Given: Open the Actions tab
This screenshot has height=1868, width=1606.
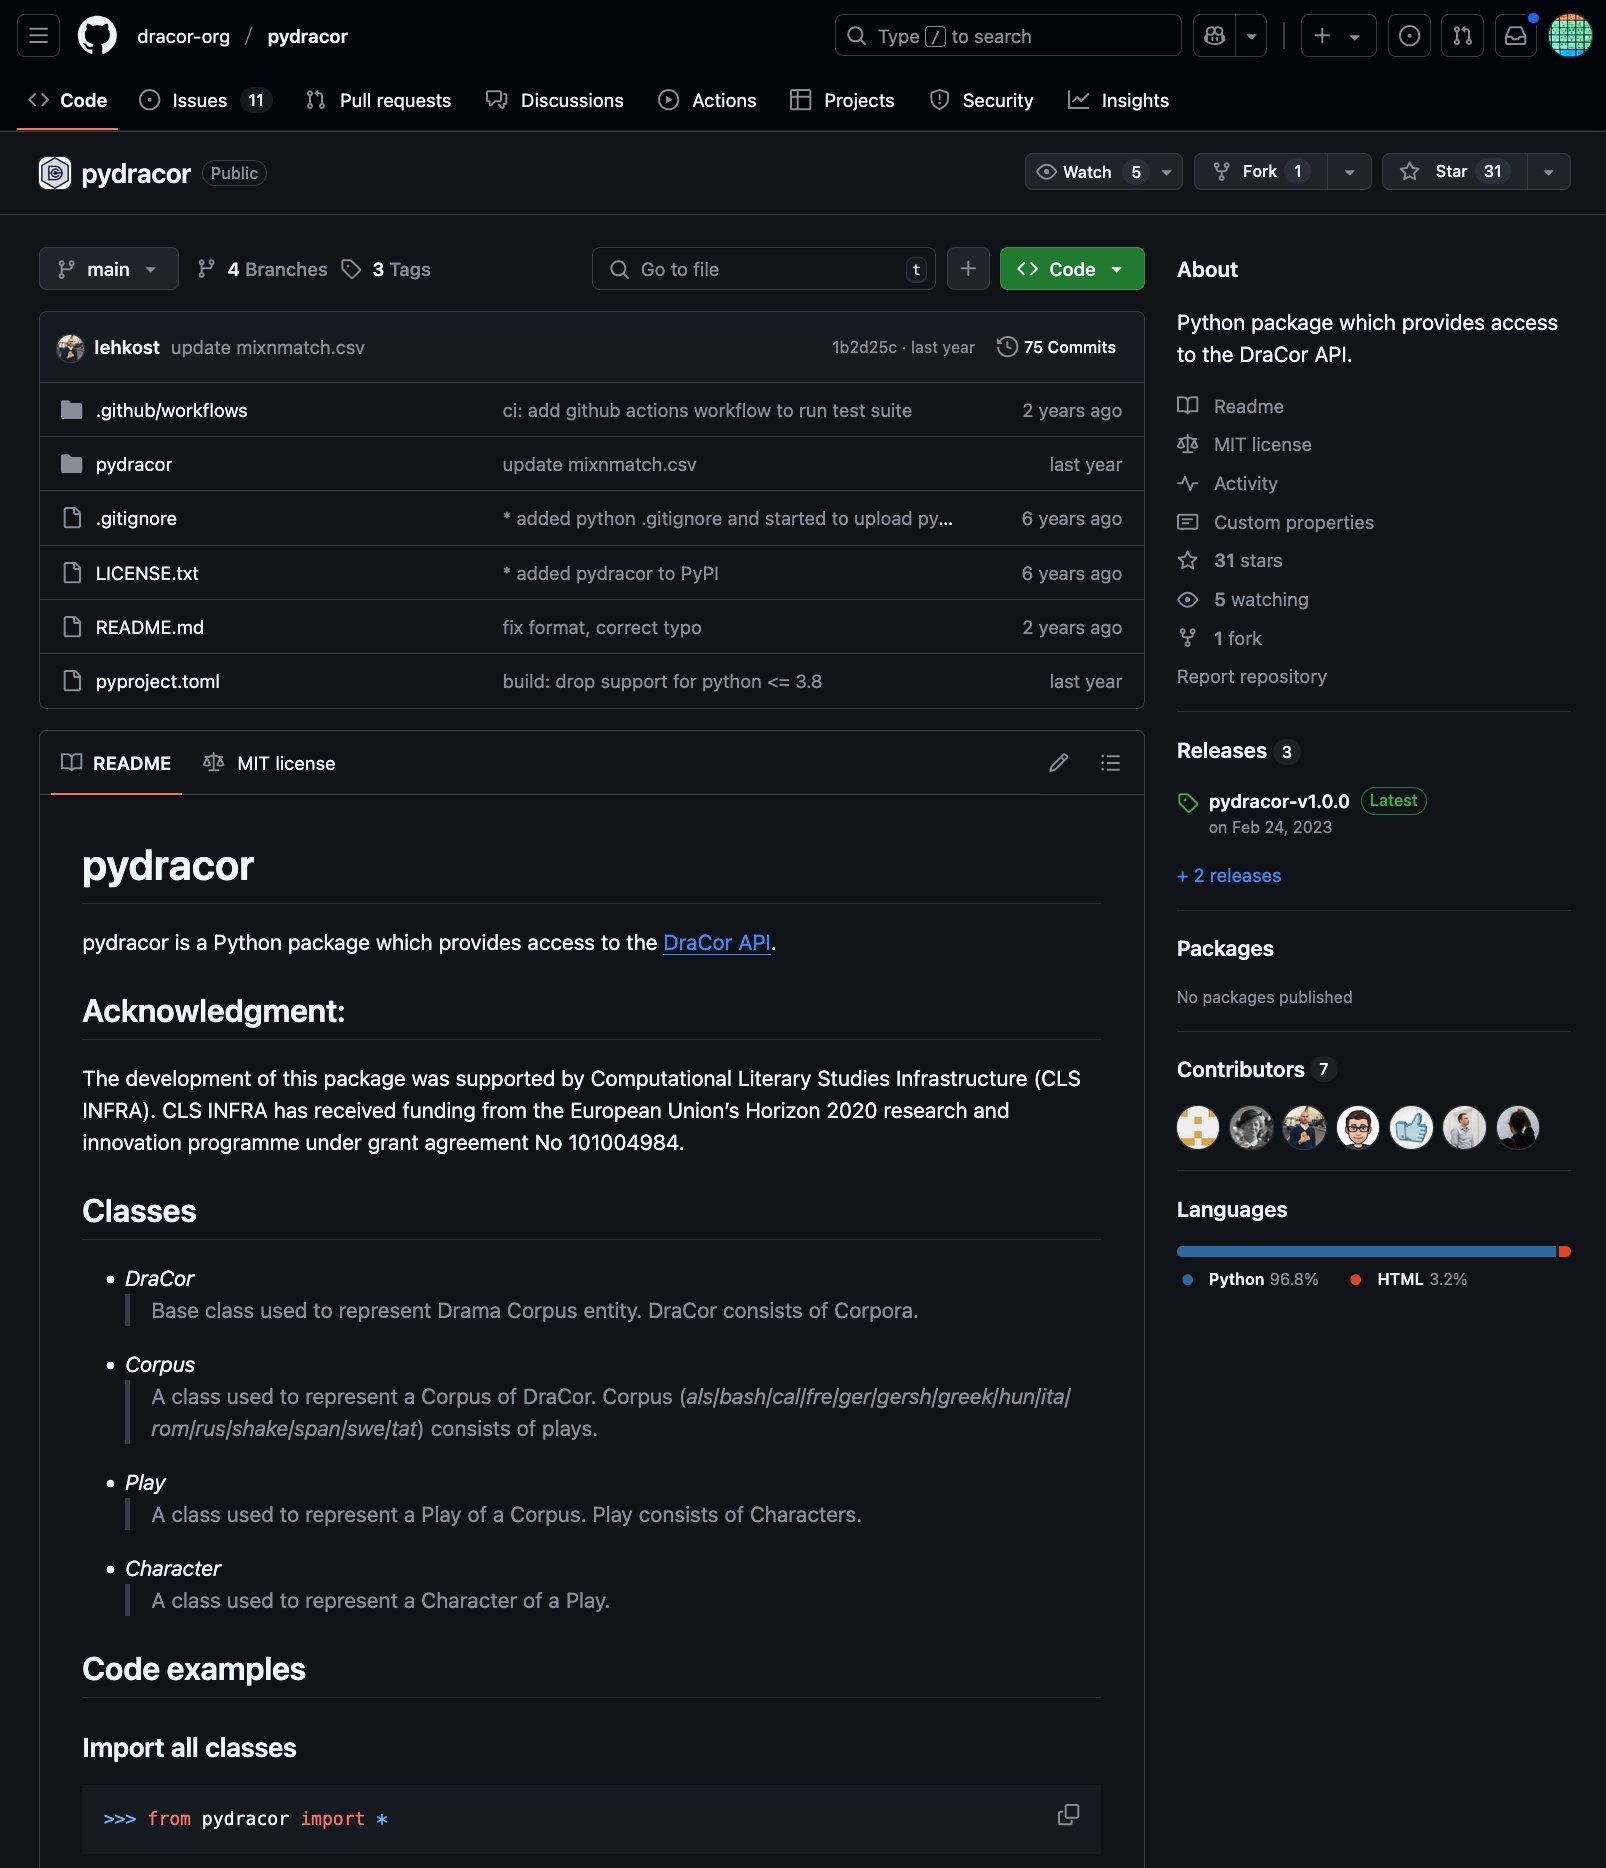Looking at the screenshot, I should point(708,100).
